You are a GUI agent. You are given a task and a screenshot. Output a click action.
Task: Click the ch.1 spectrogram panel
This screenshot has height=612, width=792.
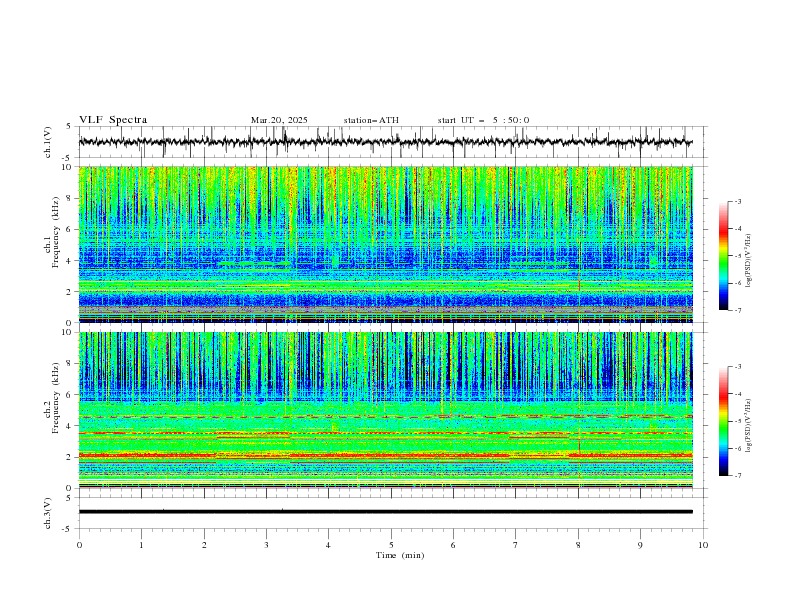point(385,244)
